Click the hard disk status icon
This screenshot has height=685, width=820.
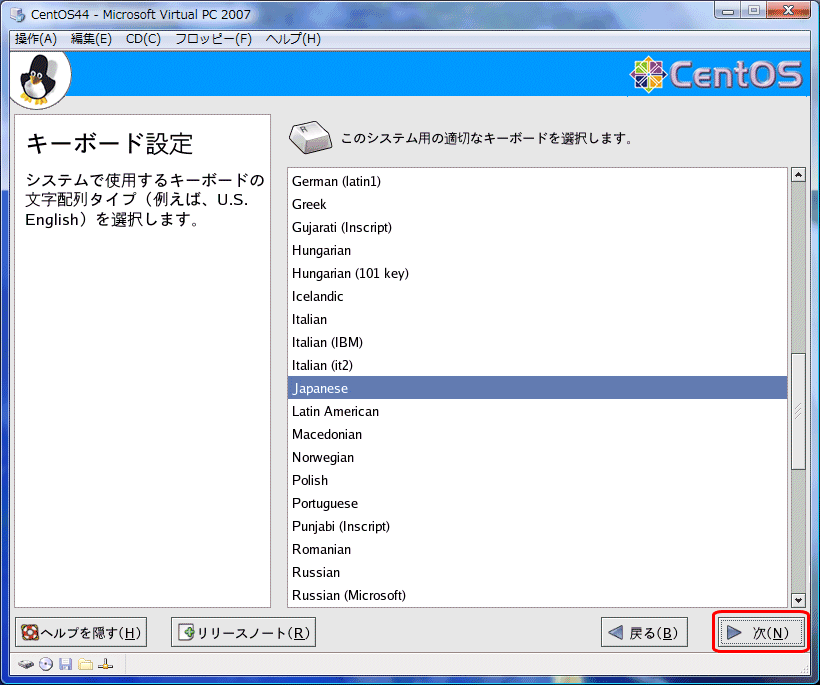click(x=26, y=665)
